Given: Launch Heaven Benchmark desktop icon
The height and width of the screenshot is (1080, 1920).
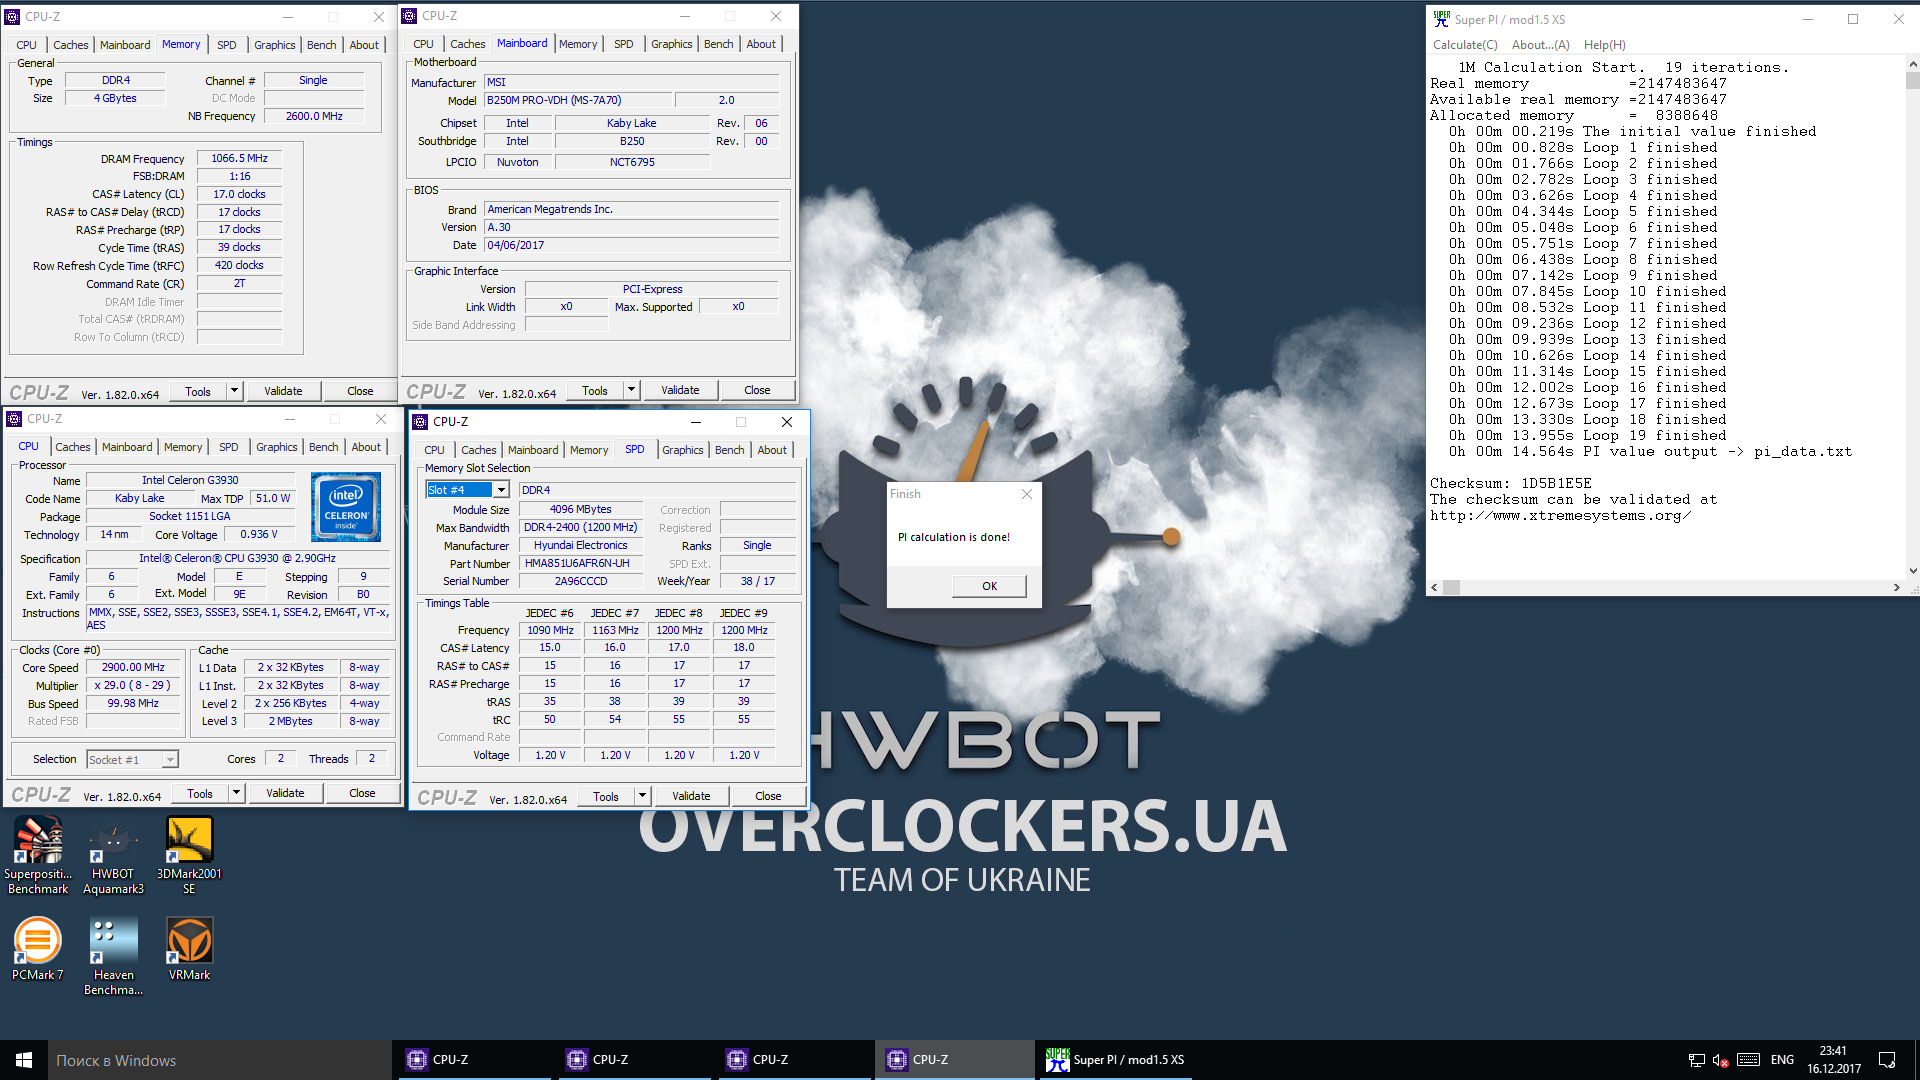Looking at the screenshot, I should coord(113,957).
